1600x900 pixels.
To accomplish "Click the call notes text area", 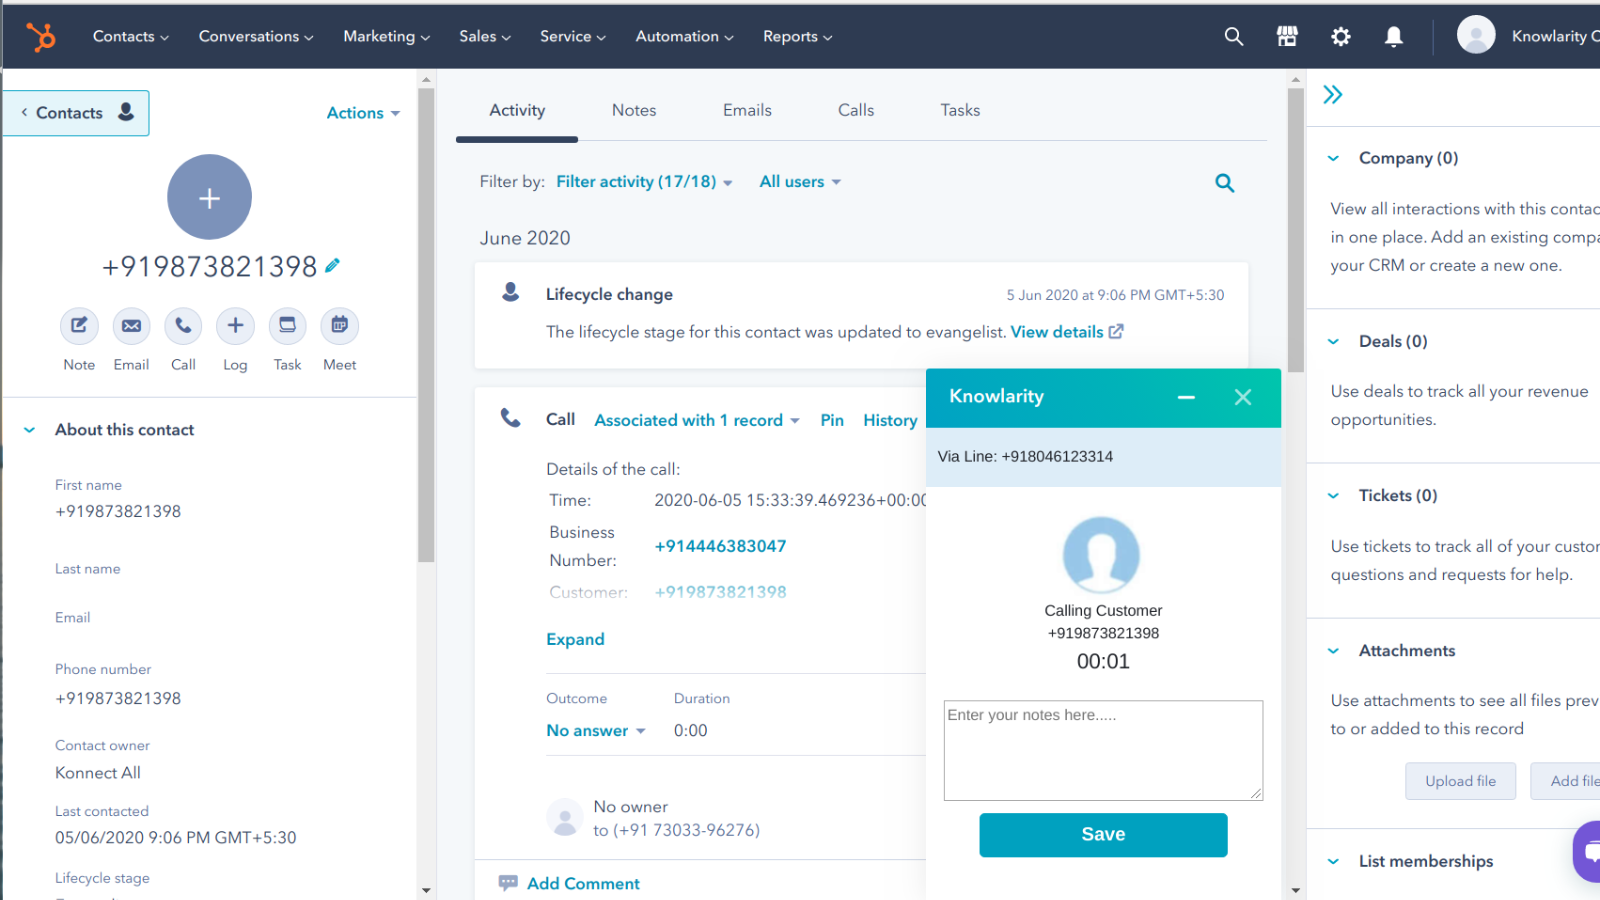I will point(1103,750).
